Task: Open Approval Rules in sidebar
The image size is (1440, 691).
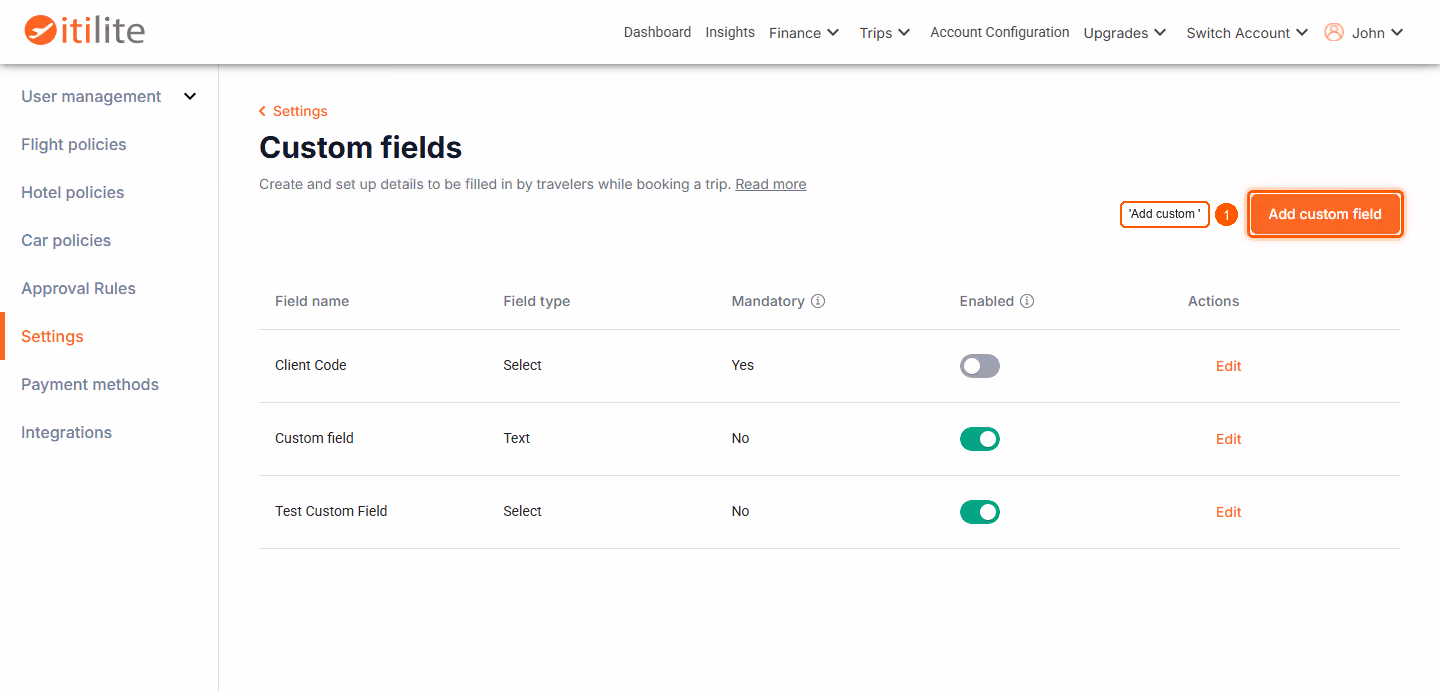Action: (78, 288)
